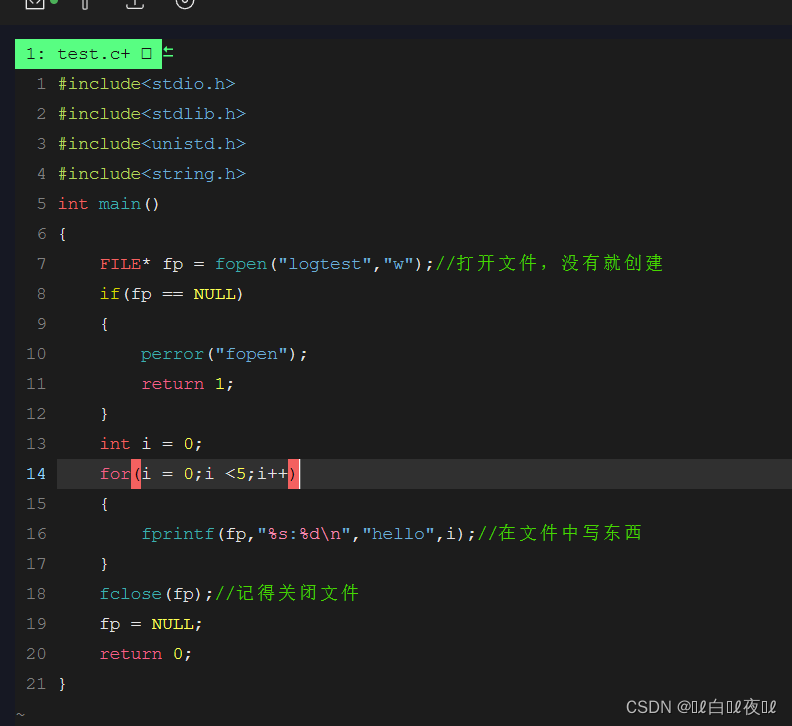Click the comment '//打开文件，没有就创建'

(550, 263)
